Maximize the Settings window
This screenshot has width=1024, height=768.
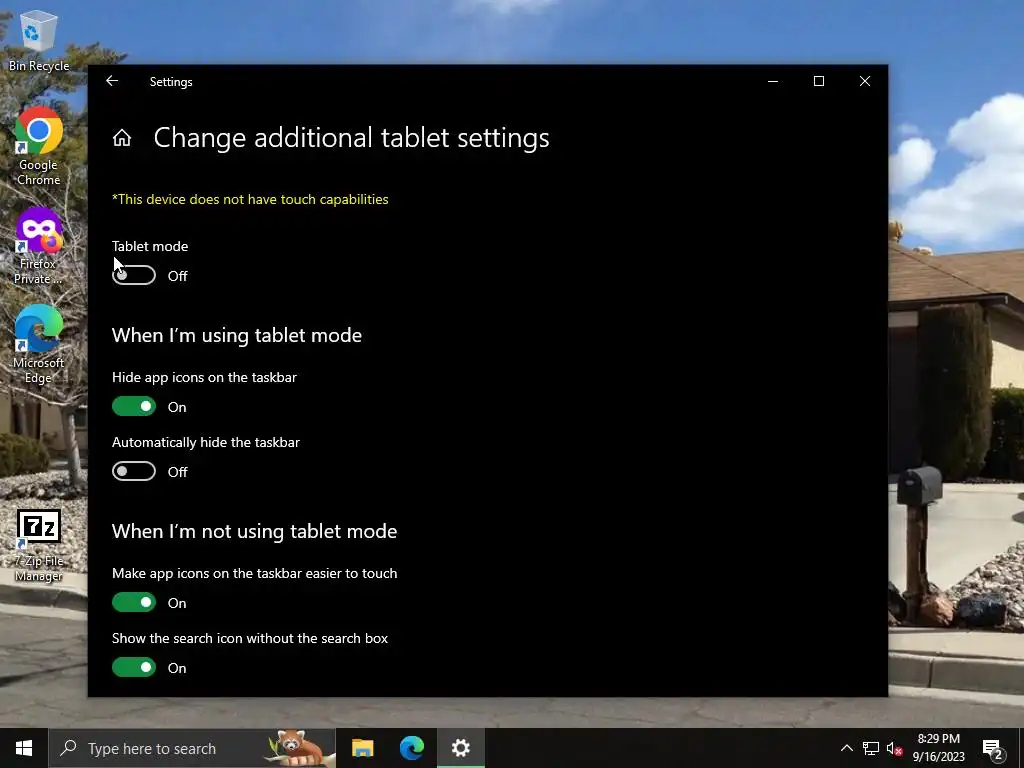pos(818,81)
